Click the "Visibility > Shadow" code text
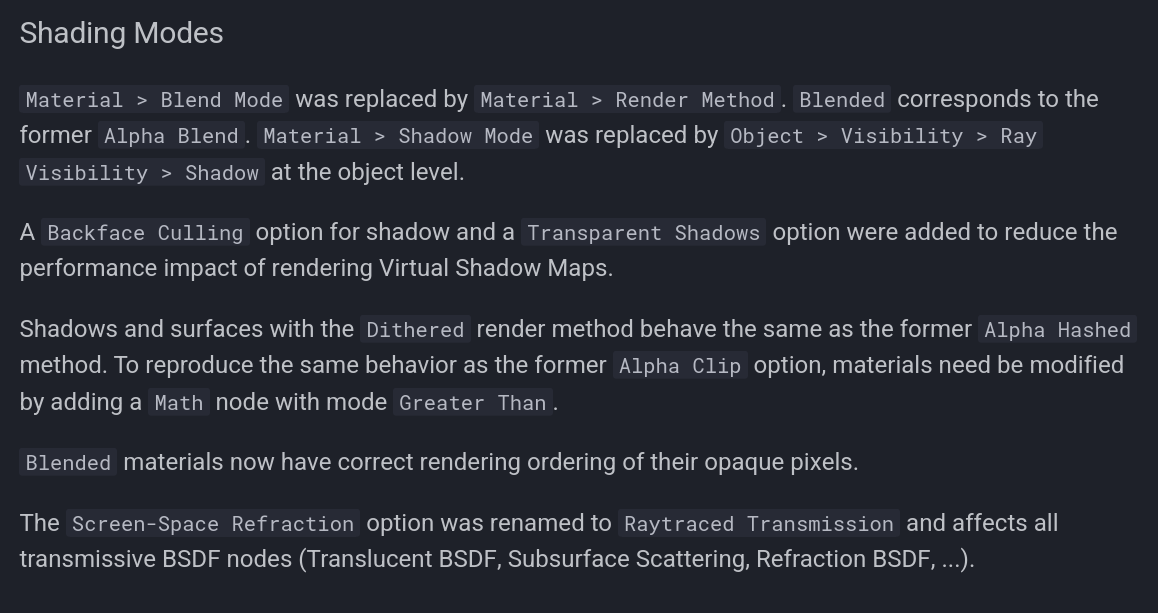The width and height of the screenshot is (1158, 613). pyautogui.click(x=142, y=173)
